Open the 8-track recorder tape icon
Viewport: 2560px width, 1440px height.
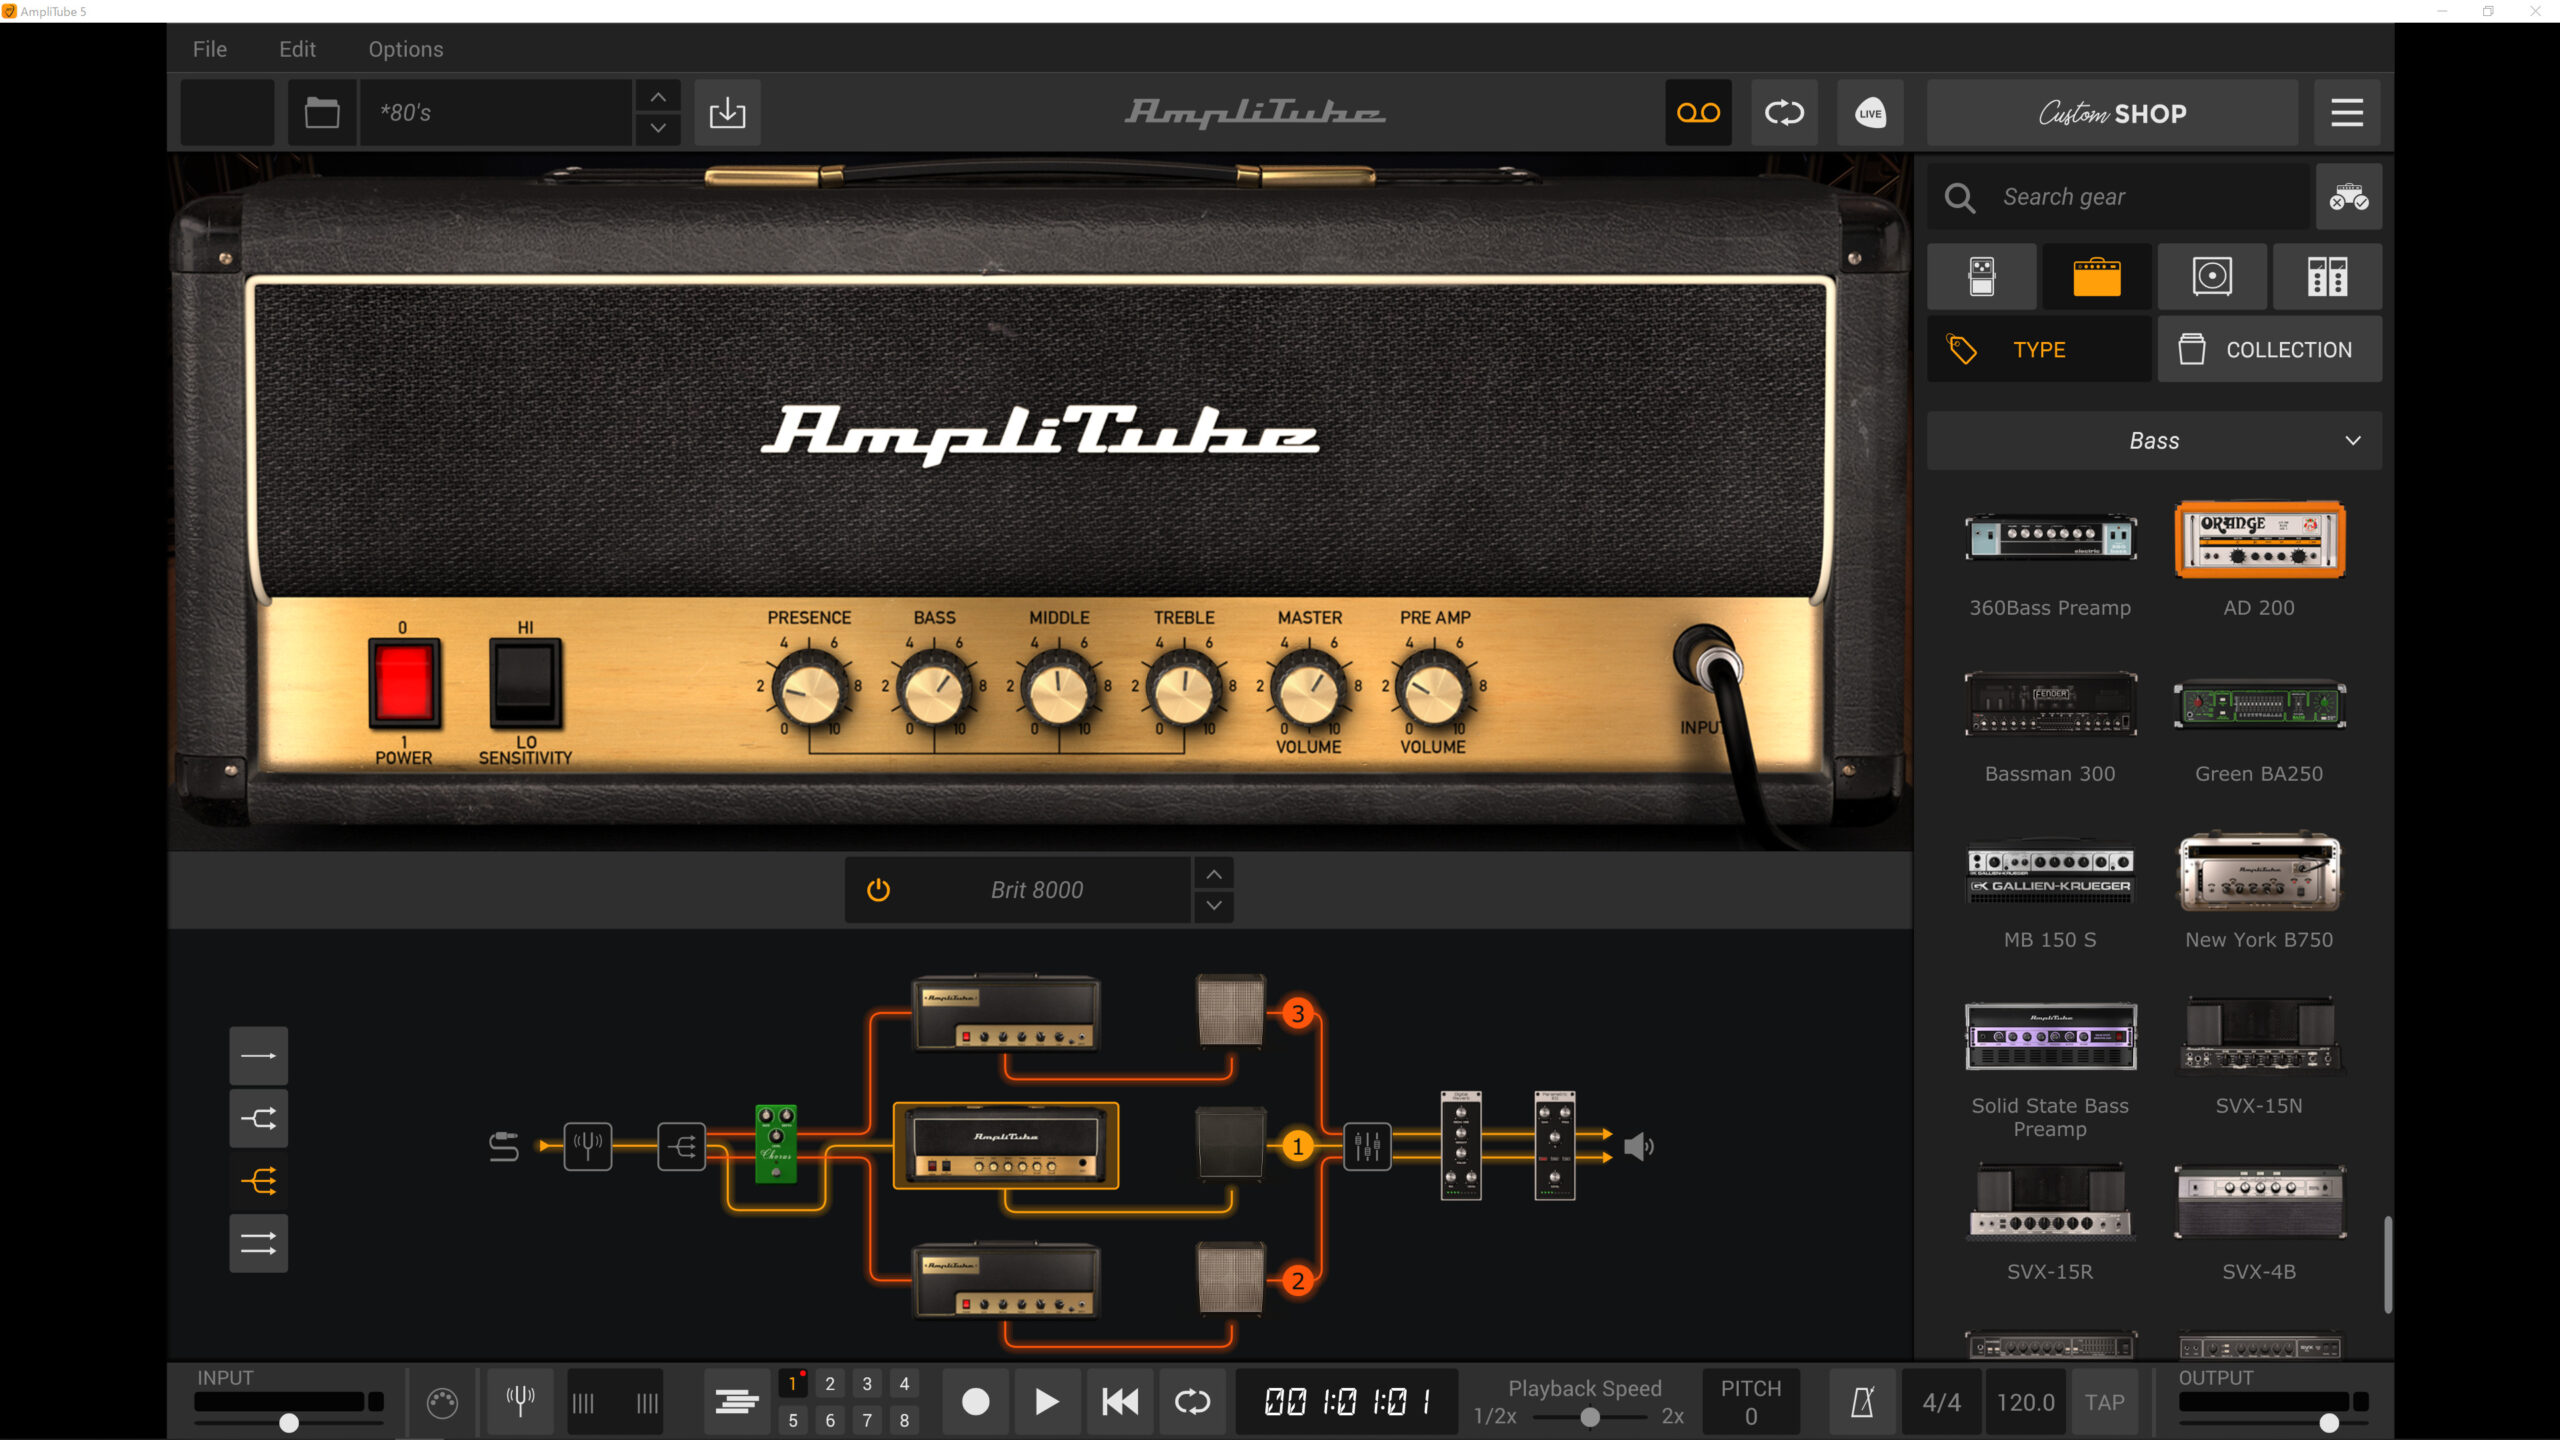pos(1698,113)
